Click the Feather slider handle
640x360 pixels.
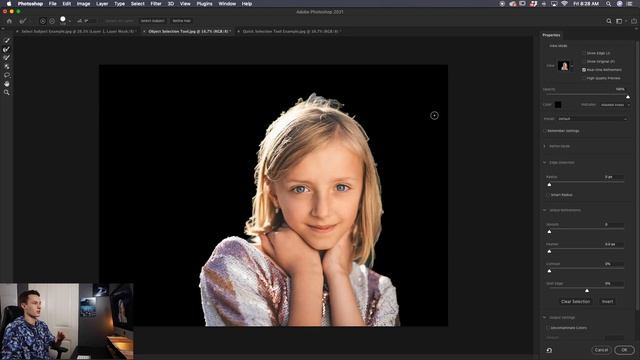click(549, 251)
